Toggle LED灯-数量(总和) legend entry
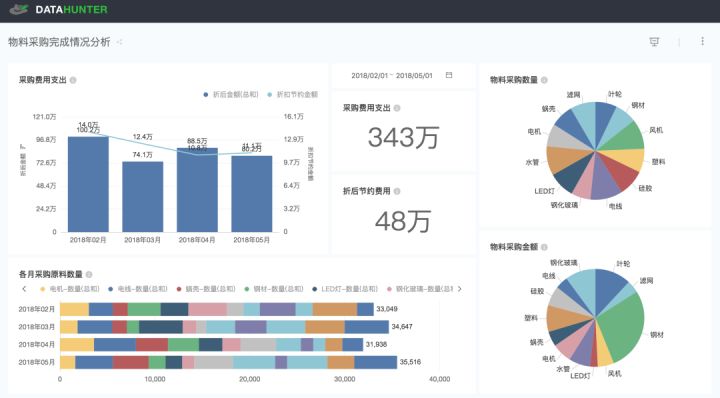The height and width of the screenshot is (398, 720). [x=345, y=289]
